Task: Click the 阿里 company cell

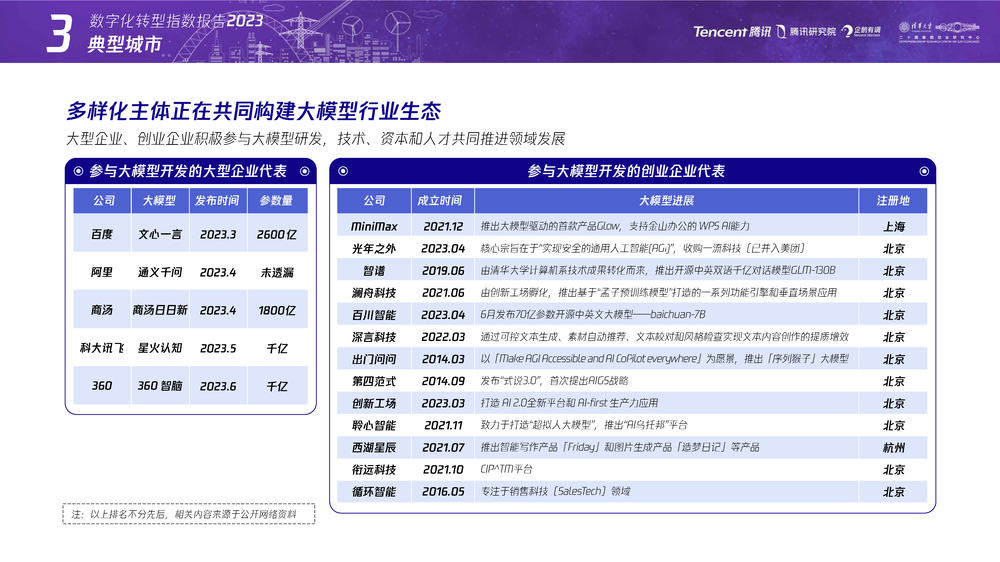Action: point(101,272)
